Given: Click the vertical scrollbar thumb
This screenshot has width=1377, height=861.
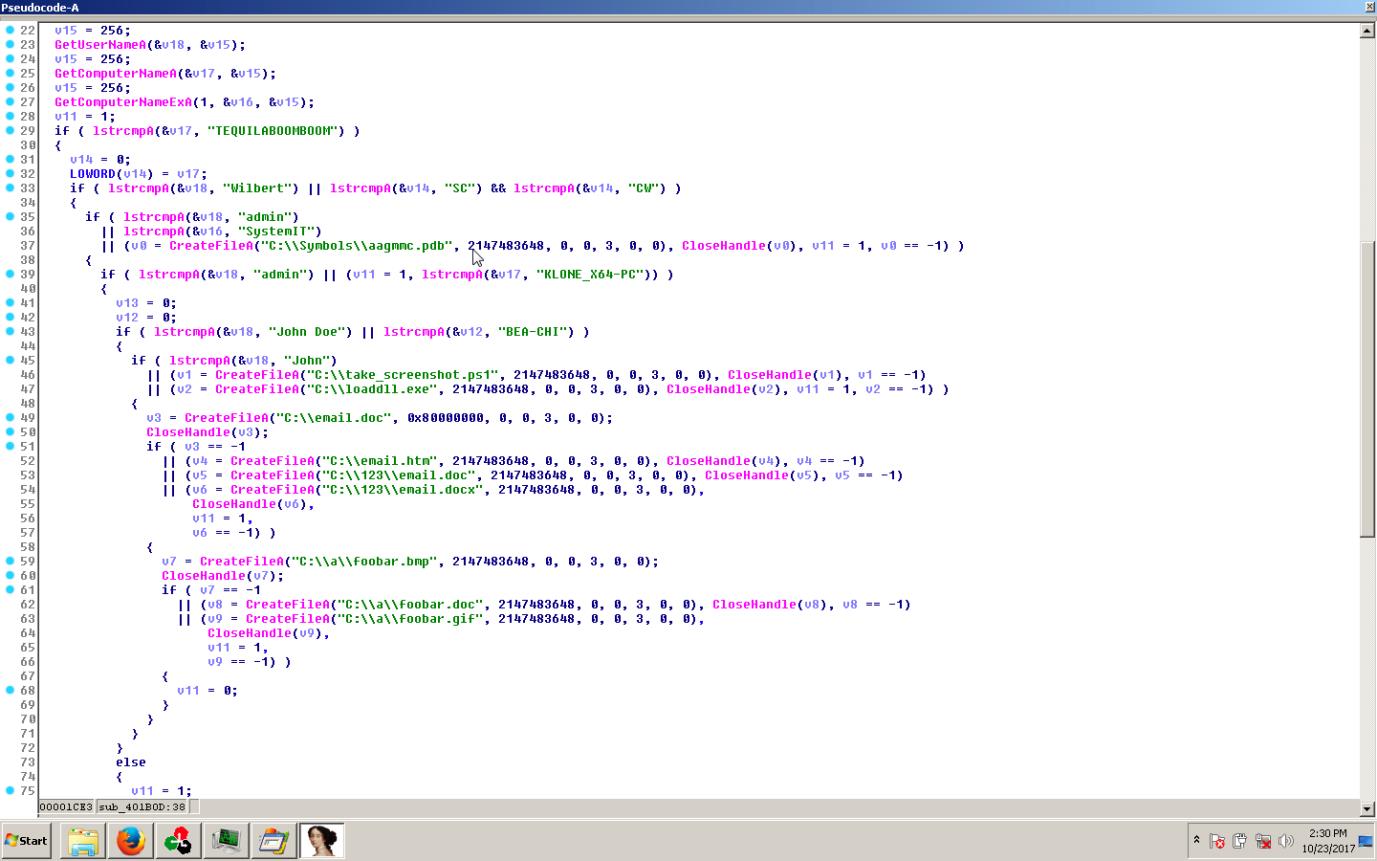Looking at the screenshot, I should point(1368,390).
